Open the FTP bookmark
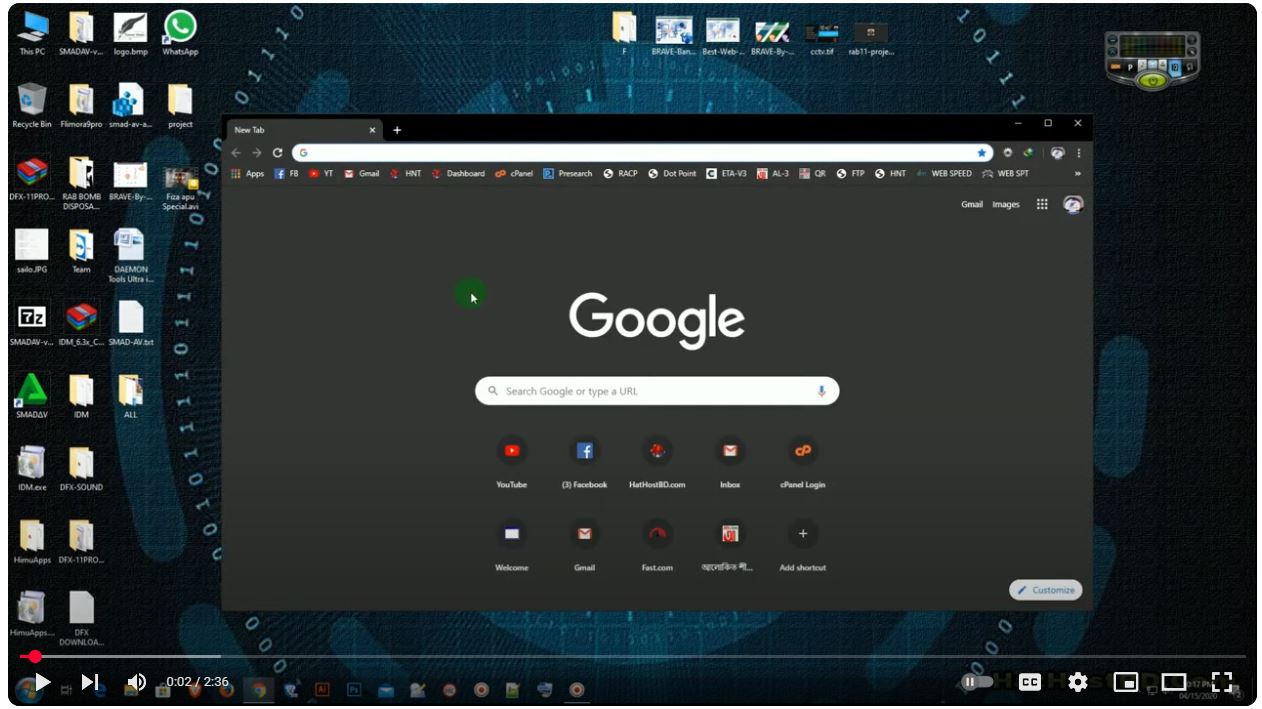This screenshot has height=709, width=1262. [x=851, y=174]
